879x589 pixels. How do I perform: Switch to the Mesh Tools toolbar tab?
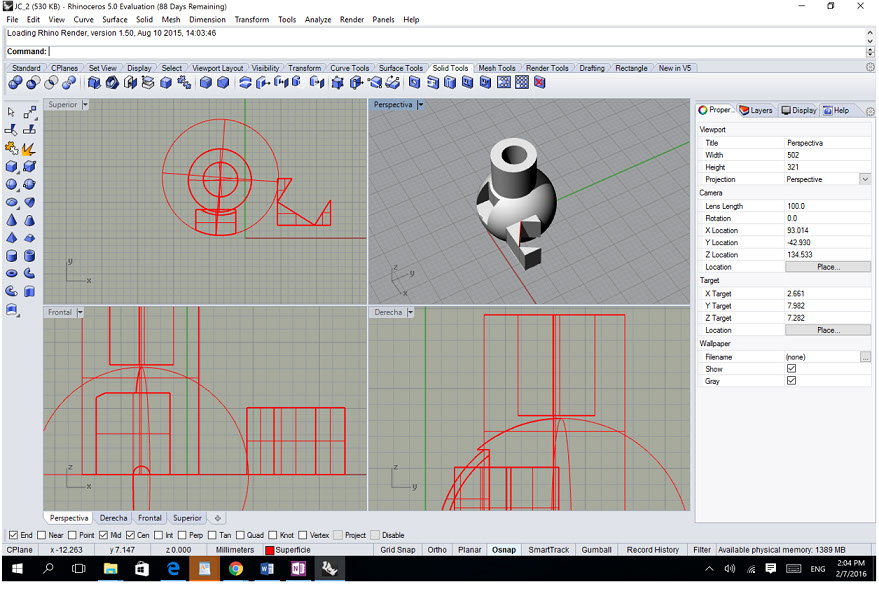pos(497,68)
